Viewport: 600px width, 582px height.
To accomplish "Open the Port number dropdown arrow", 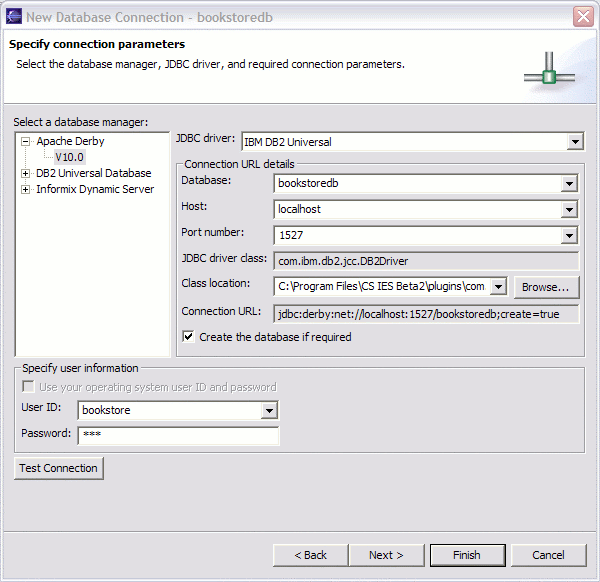I will point(569,235).
